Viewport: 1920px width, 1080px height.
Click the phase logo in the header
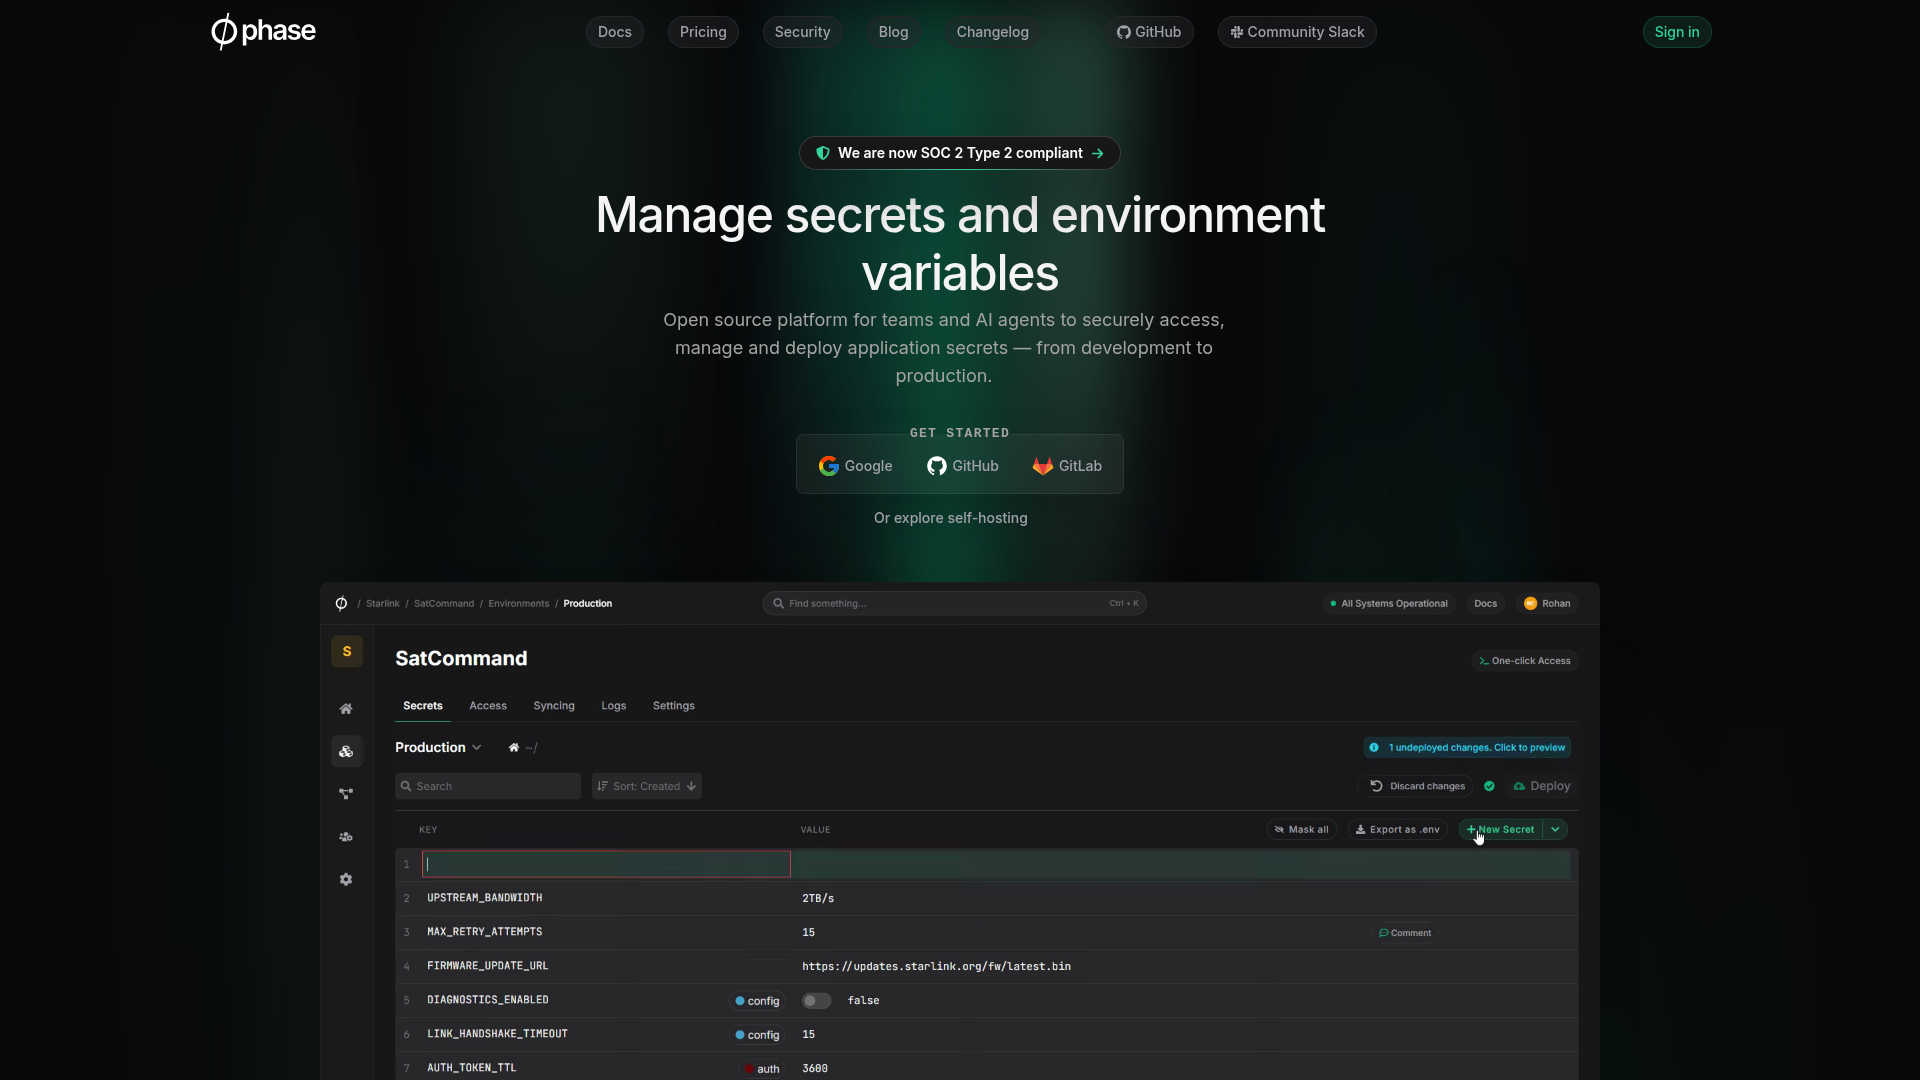click(x=263, y=31)
